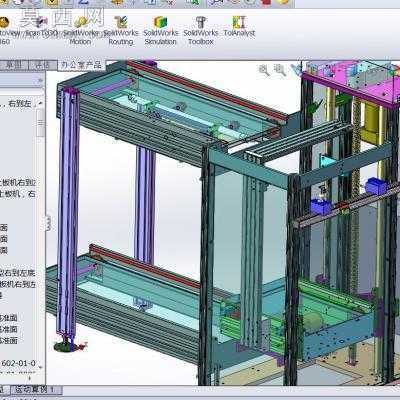This screenshot has height=400, width=400.
Task: Collapse the left panel using the side handle
Action: click(48, 223)
